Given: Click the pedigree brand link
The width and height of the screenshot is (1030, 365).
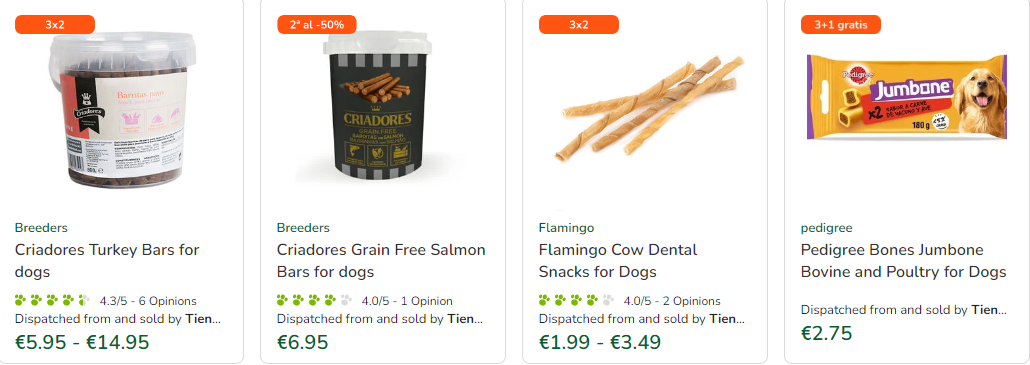Looking at the screenshot, I should (826, 228).
